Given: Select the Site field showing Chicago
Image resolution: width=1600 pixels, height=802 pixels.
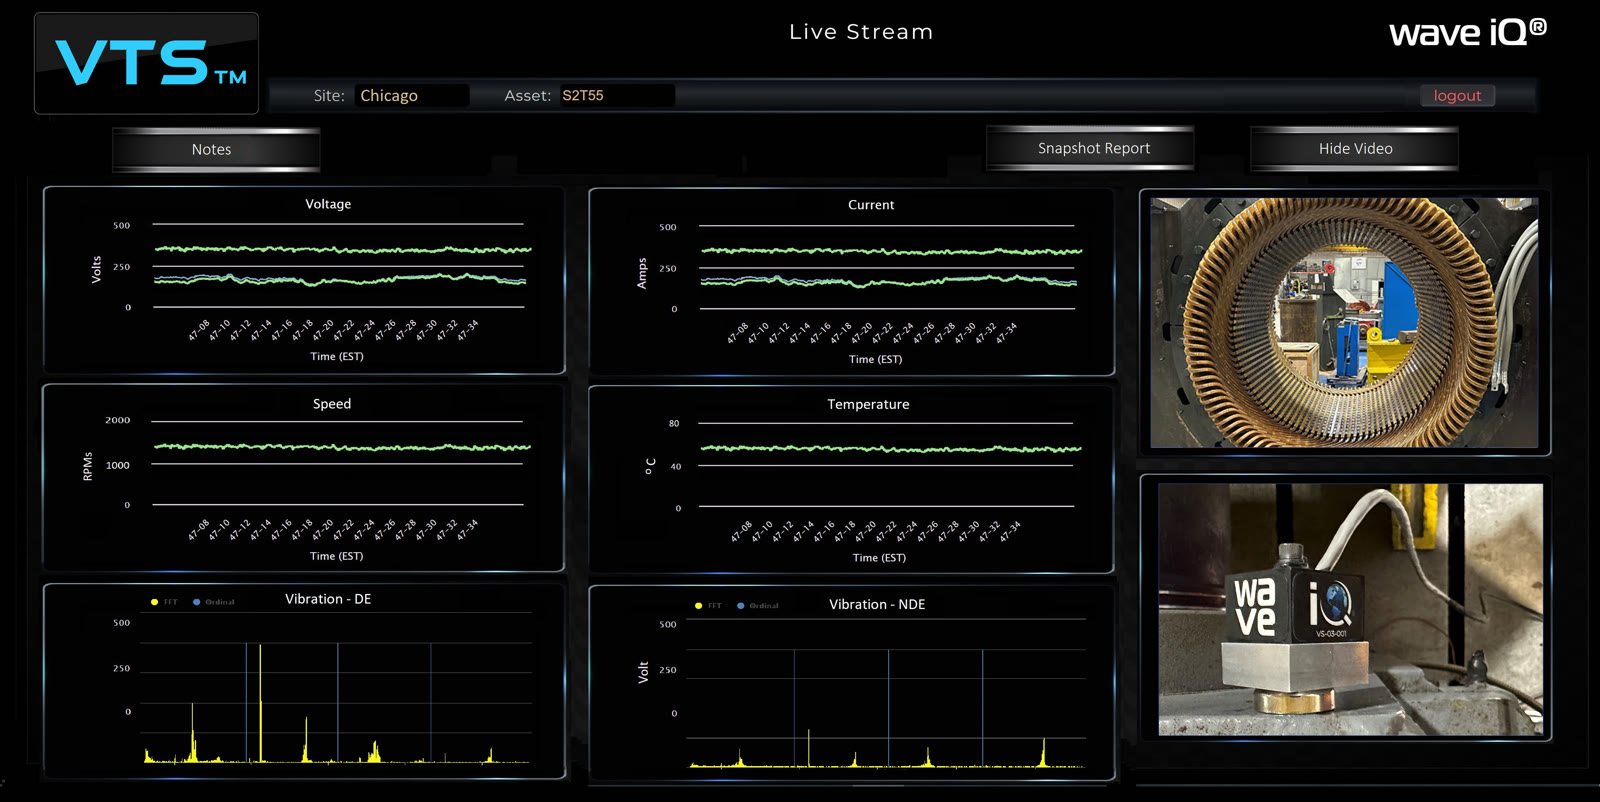Looking at the screenshot, I should click(410, 96).
